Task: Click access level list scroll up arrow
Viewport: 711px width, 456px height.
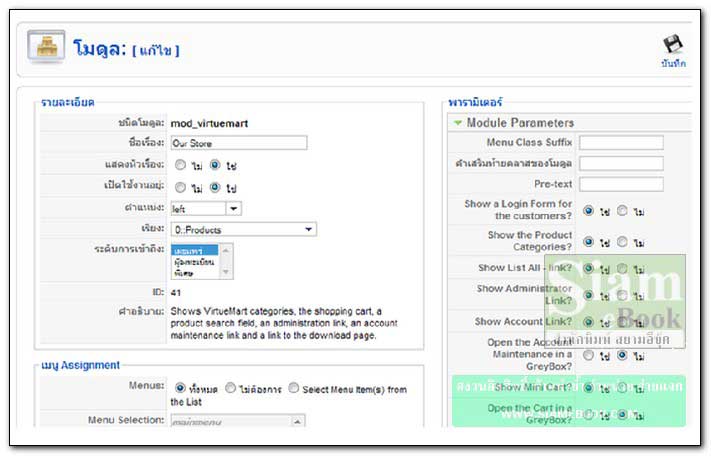Action: click(x=225, y=250)
